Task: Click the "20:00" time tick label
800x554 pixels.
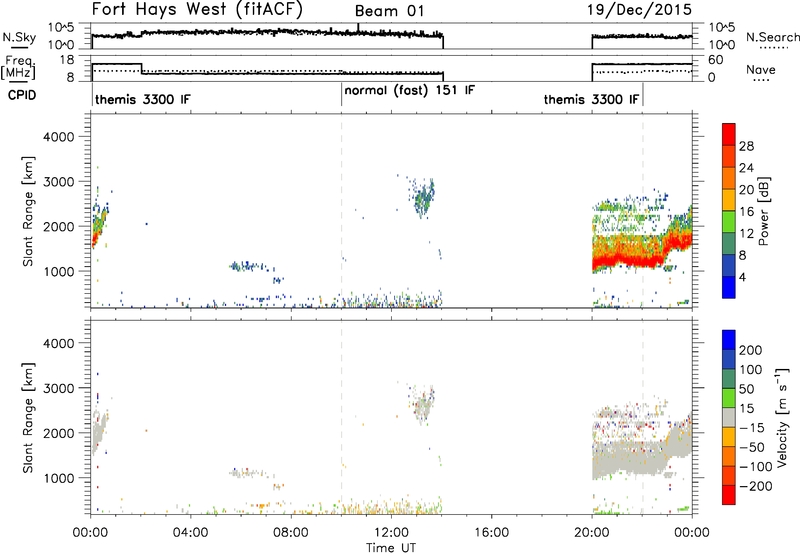Action: pos(591,533)
